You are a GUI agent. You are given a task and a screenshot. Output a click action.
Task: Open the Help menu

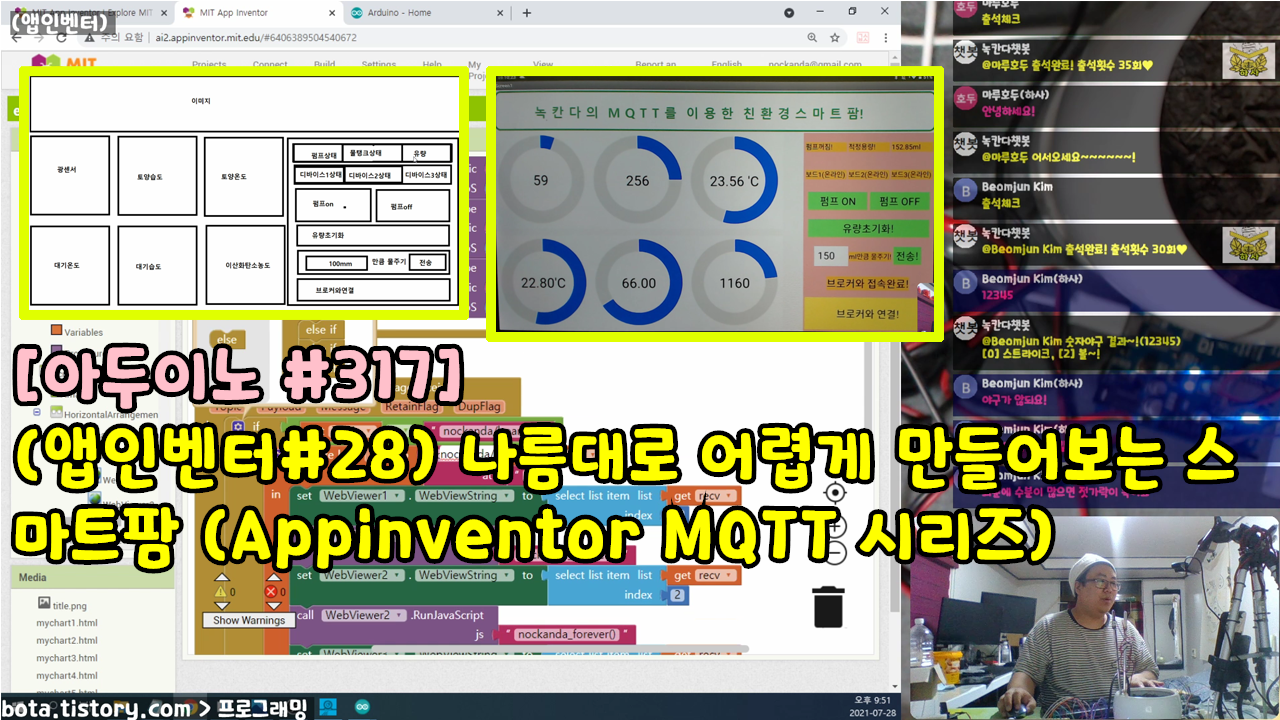coord(432,65)
